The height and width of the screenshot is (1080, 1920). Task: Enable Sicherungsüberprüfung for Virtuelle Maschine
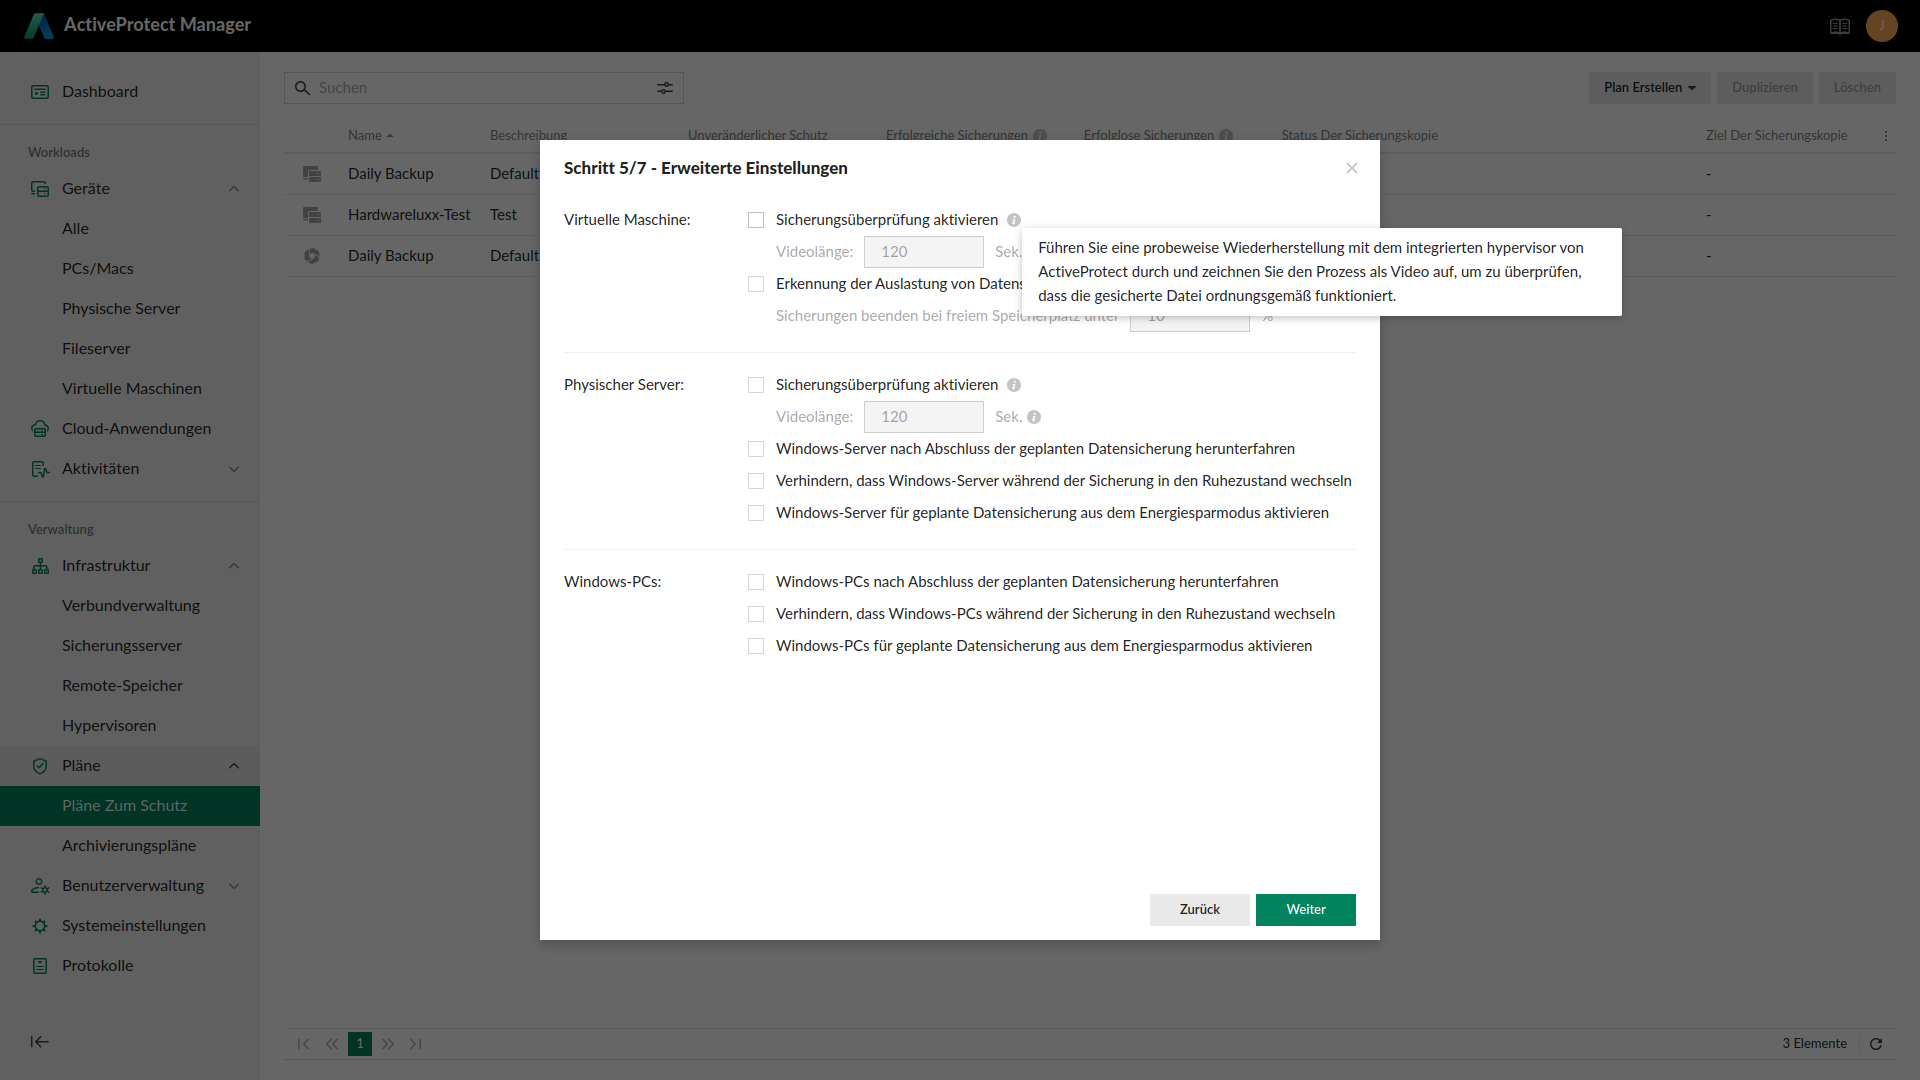tap(756, 220)
